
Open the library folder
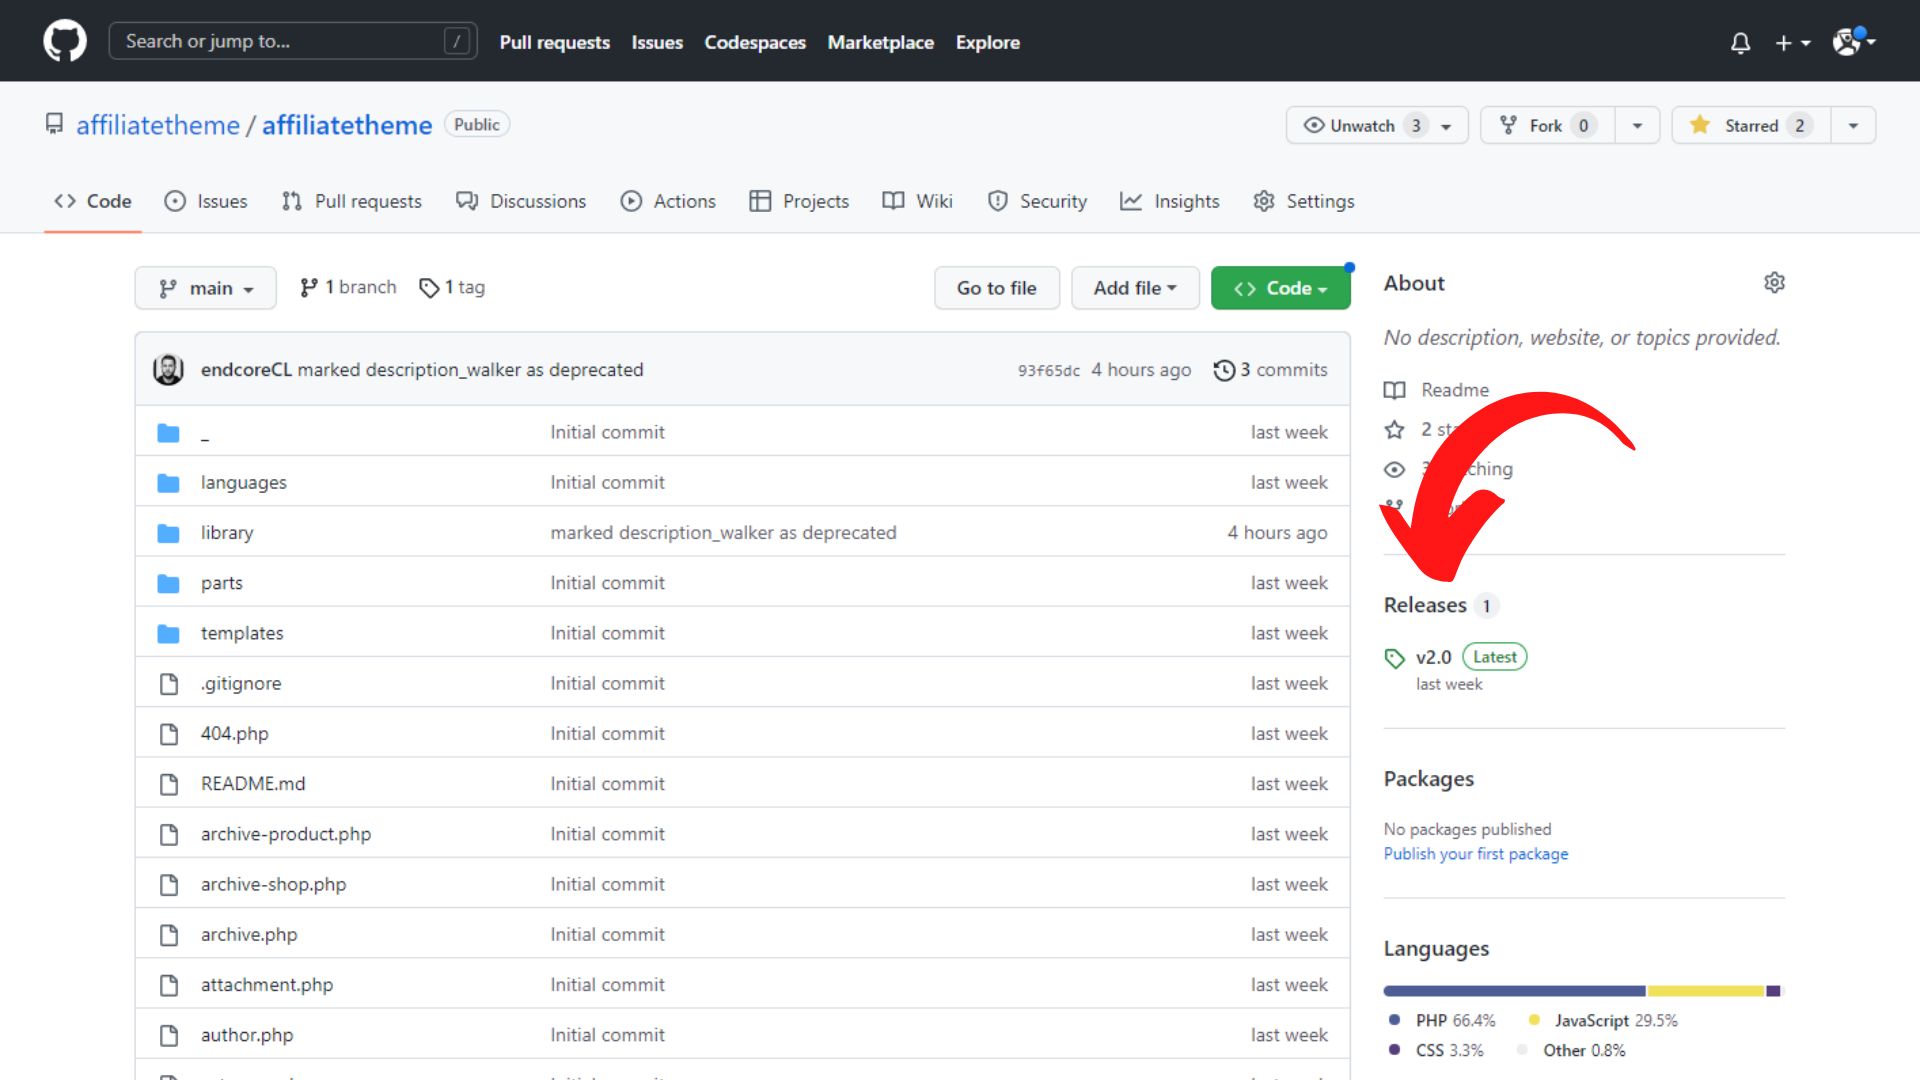(x=227, y=532)
